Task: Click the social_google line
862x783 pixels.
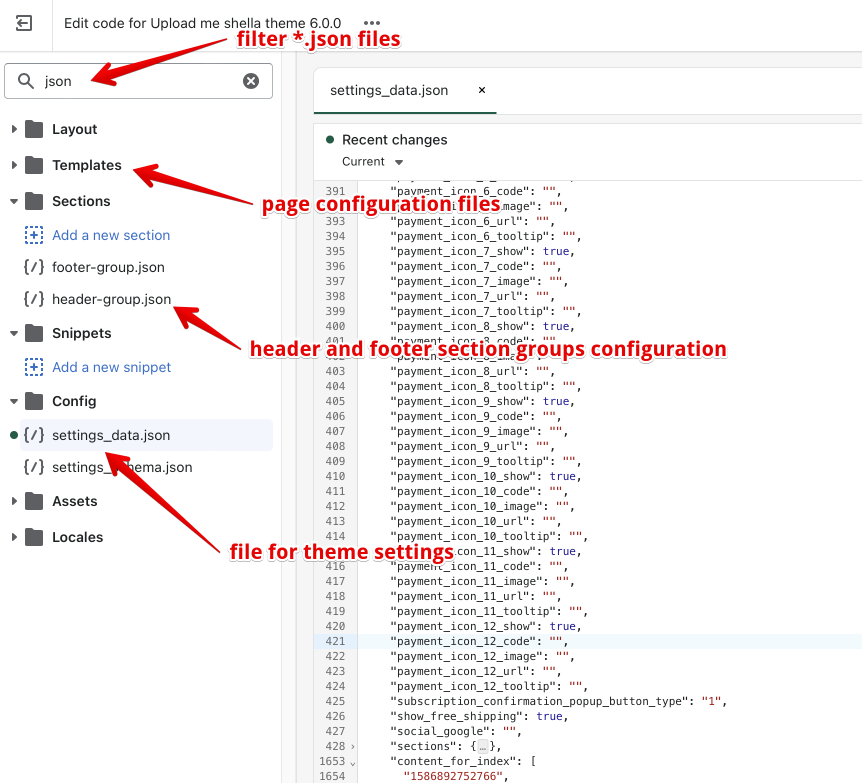Action: pos(455,731)
